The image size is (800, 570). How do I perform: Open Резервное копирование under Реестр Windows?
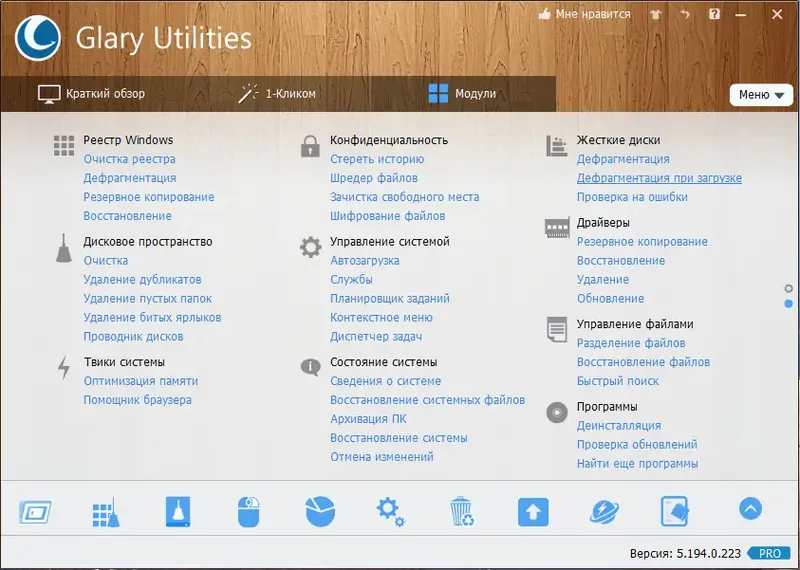(x=149, y=197)
